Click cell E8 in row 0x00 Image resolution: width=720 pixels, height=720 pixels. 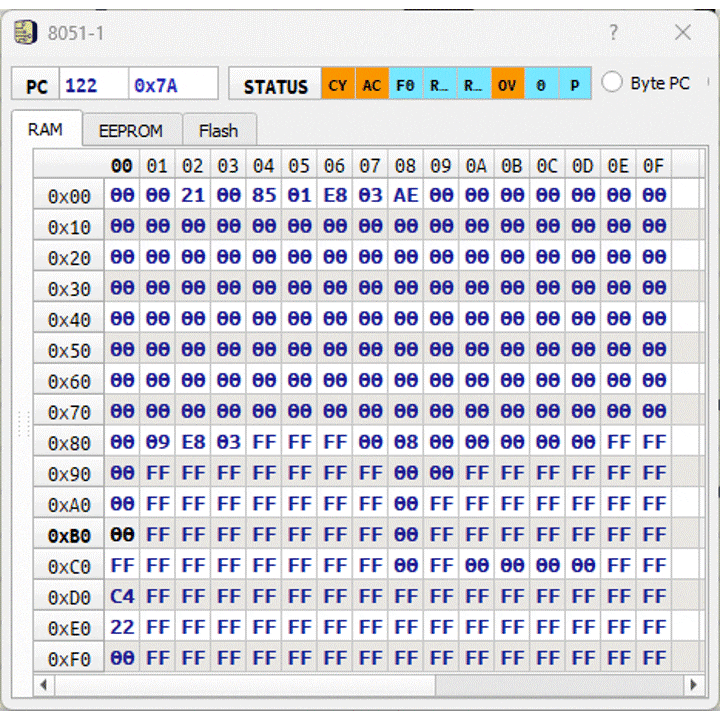click(335, 196)
